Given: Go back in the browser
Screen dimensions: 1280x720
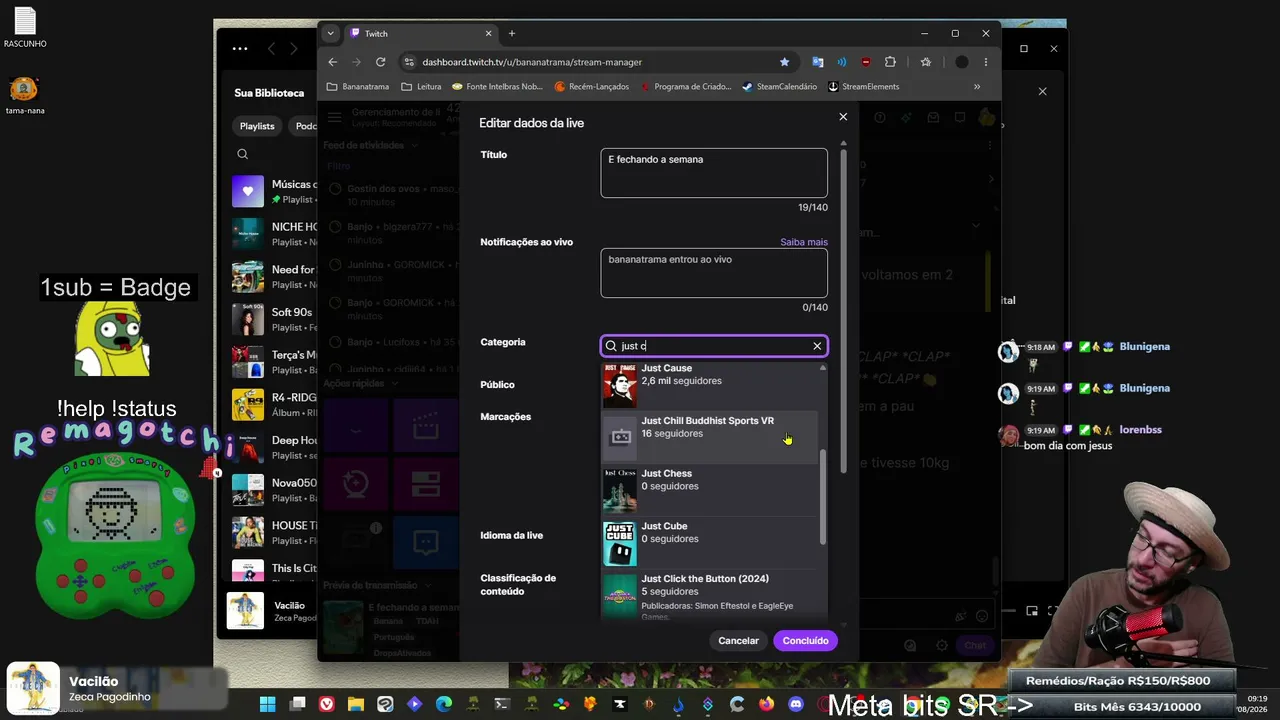Looking at the screenshot, I should 333,62.
